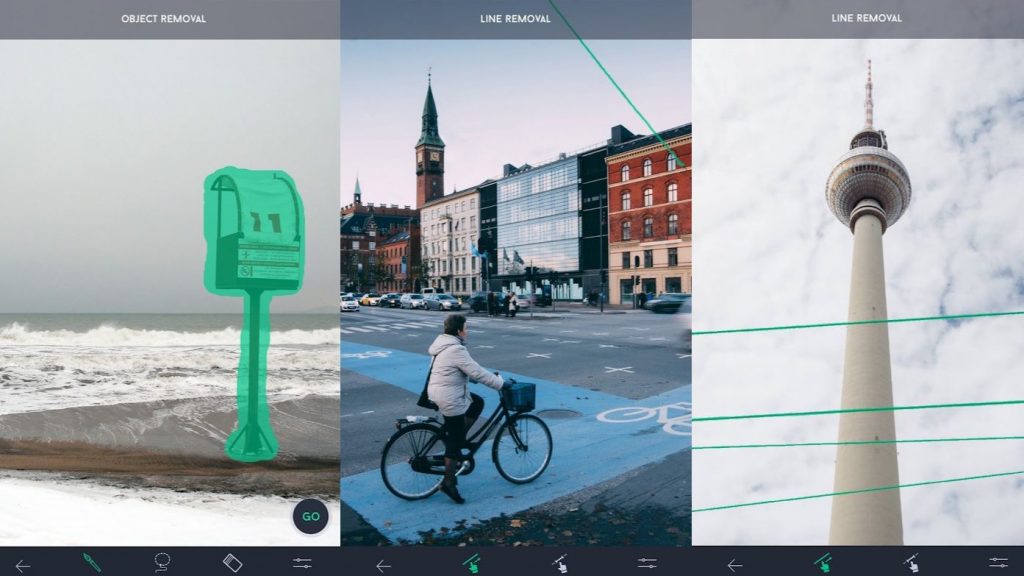Screen dimensions: 1024x576
Task: Select the green line remover tool in the middle panel
Action: click(472, 563)
